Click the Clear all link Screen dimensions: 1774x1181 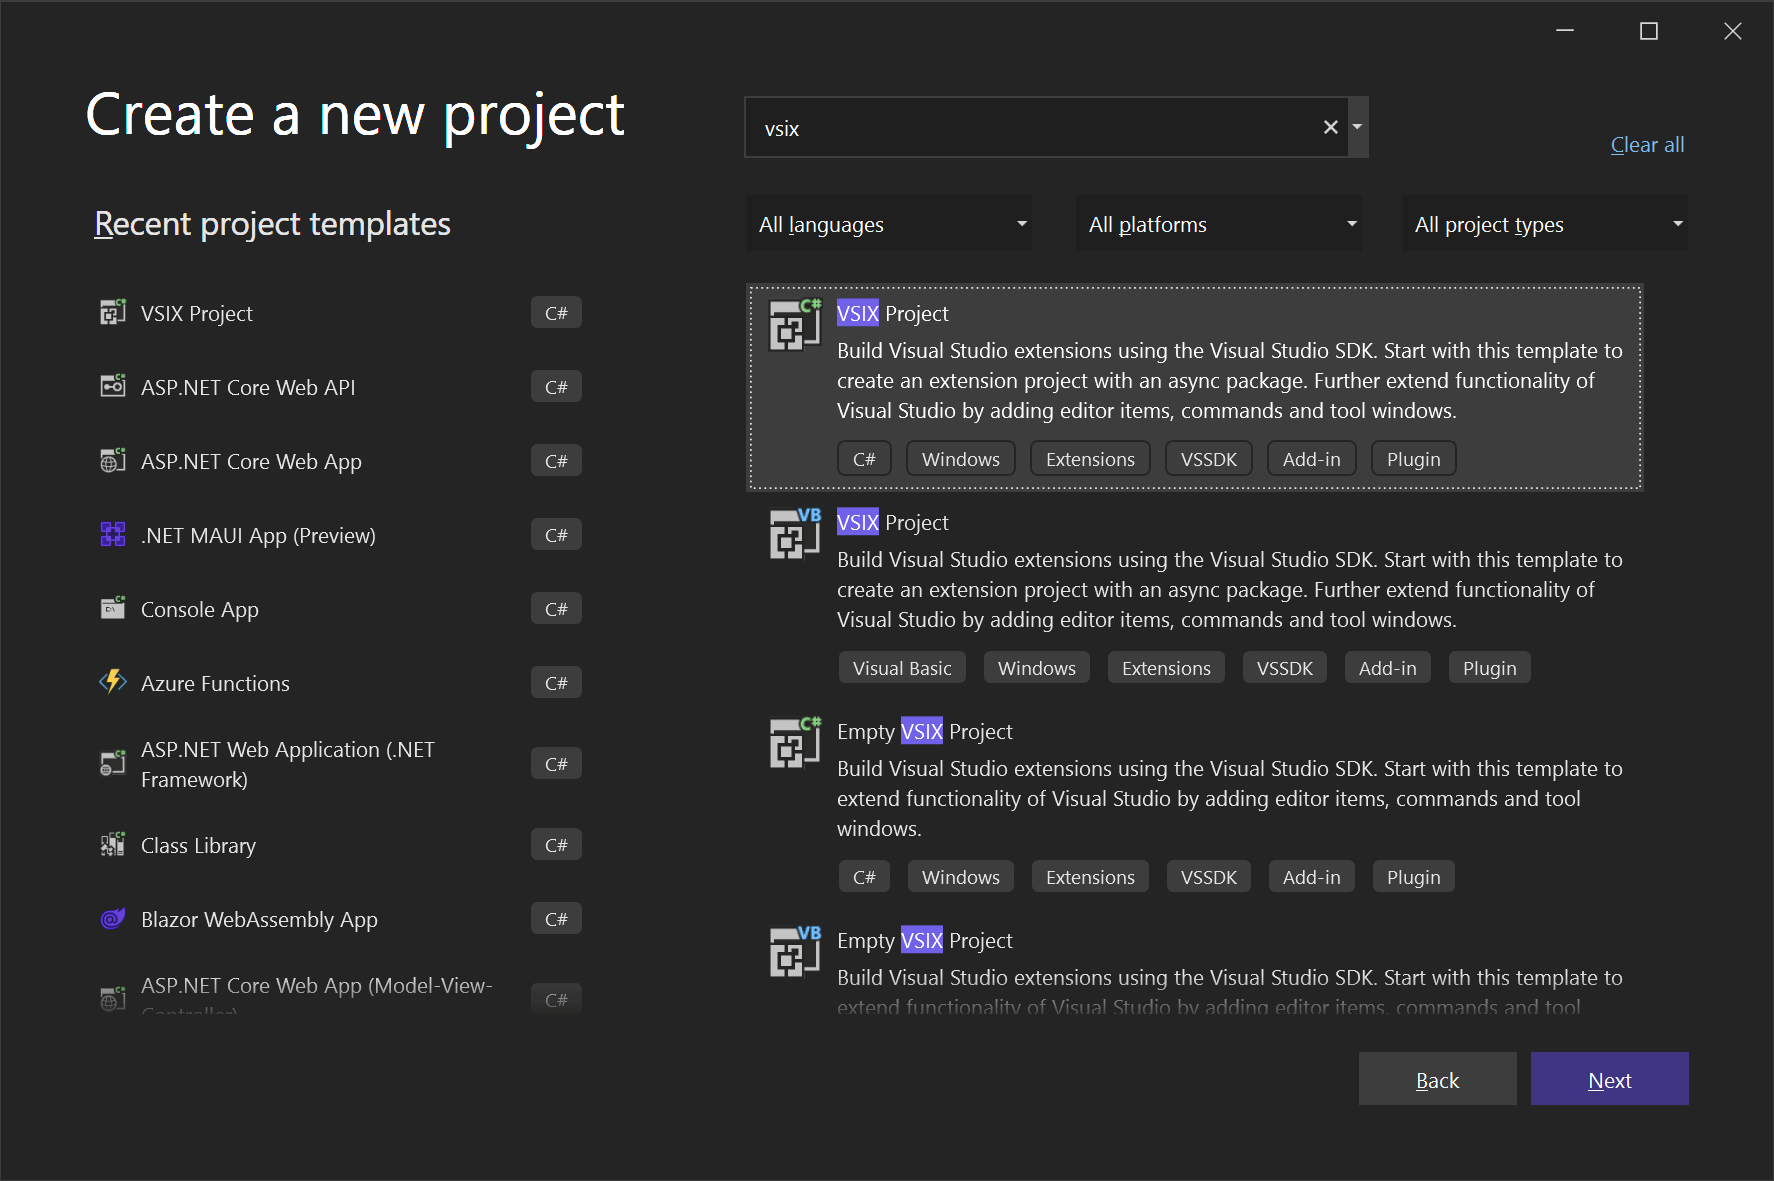tap(1646, 144)
